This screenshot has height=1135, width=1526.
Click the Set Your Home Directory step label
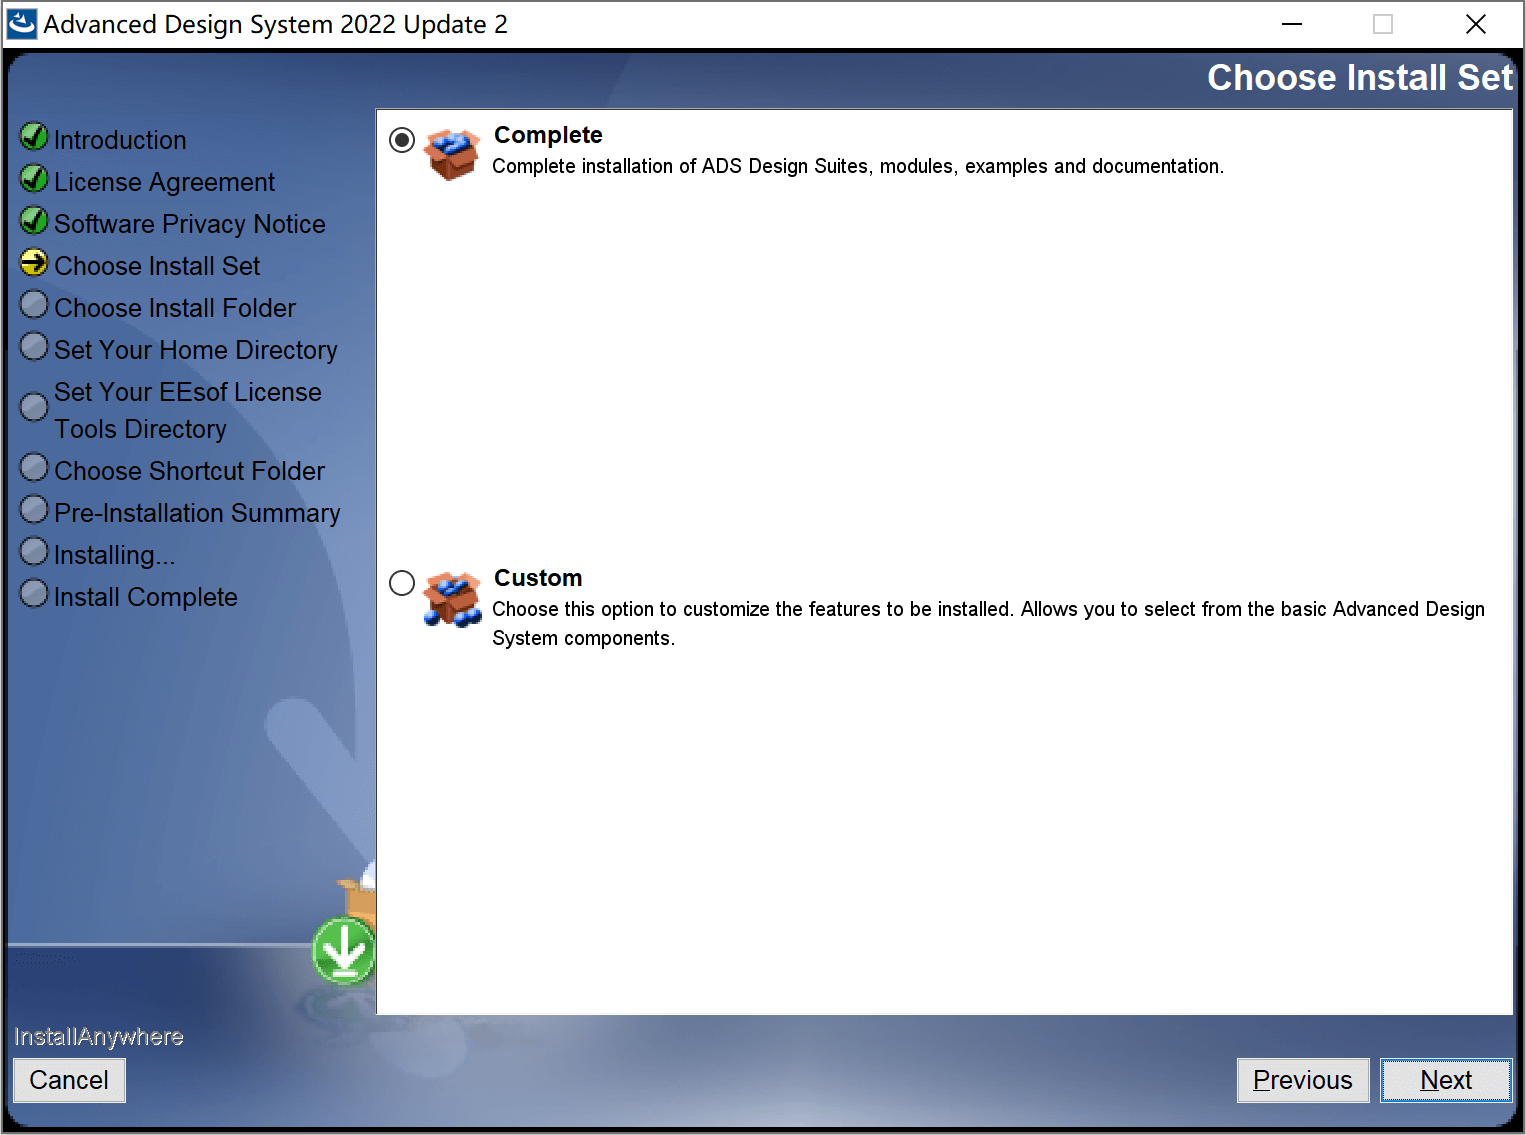(x=196, y=350)
